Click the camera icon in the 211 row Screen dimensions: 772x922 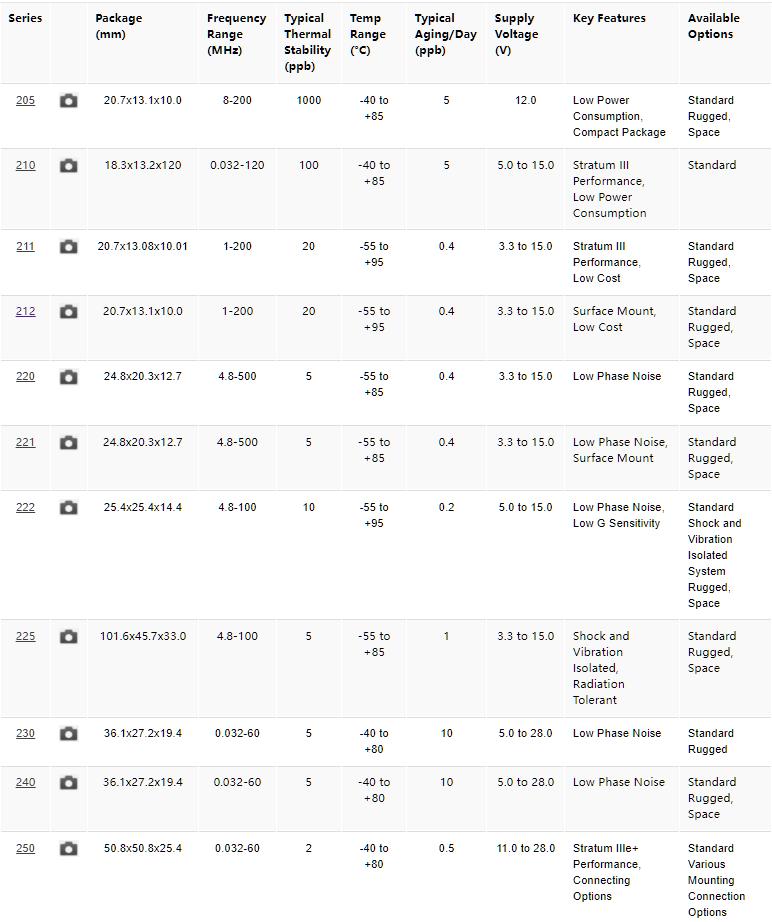pyautogui.click(x=68, y=247)
